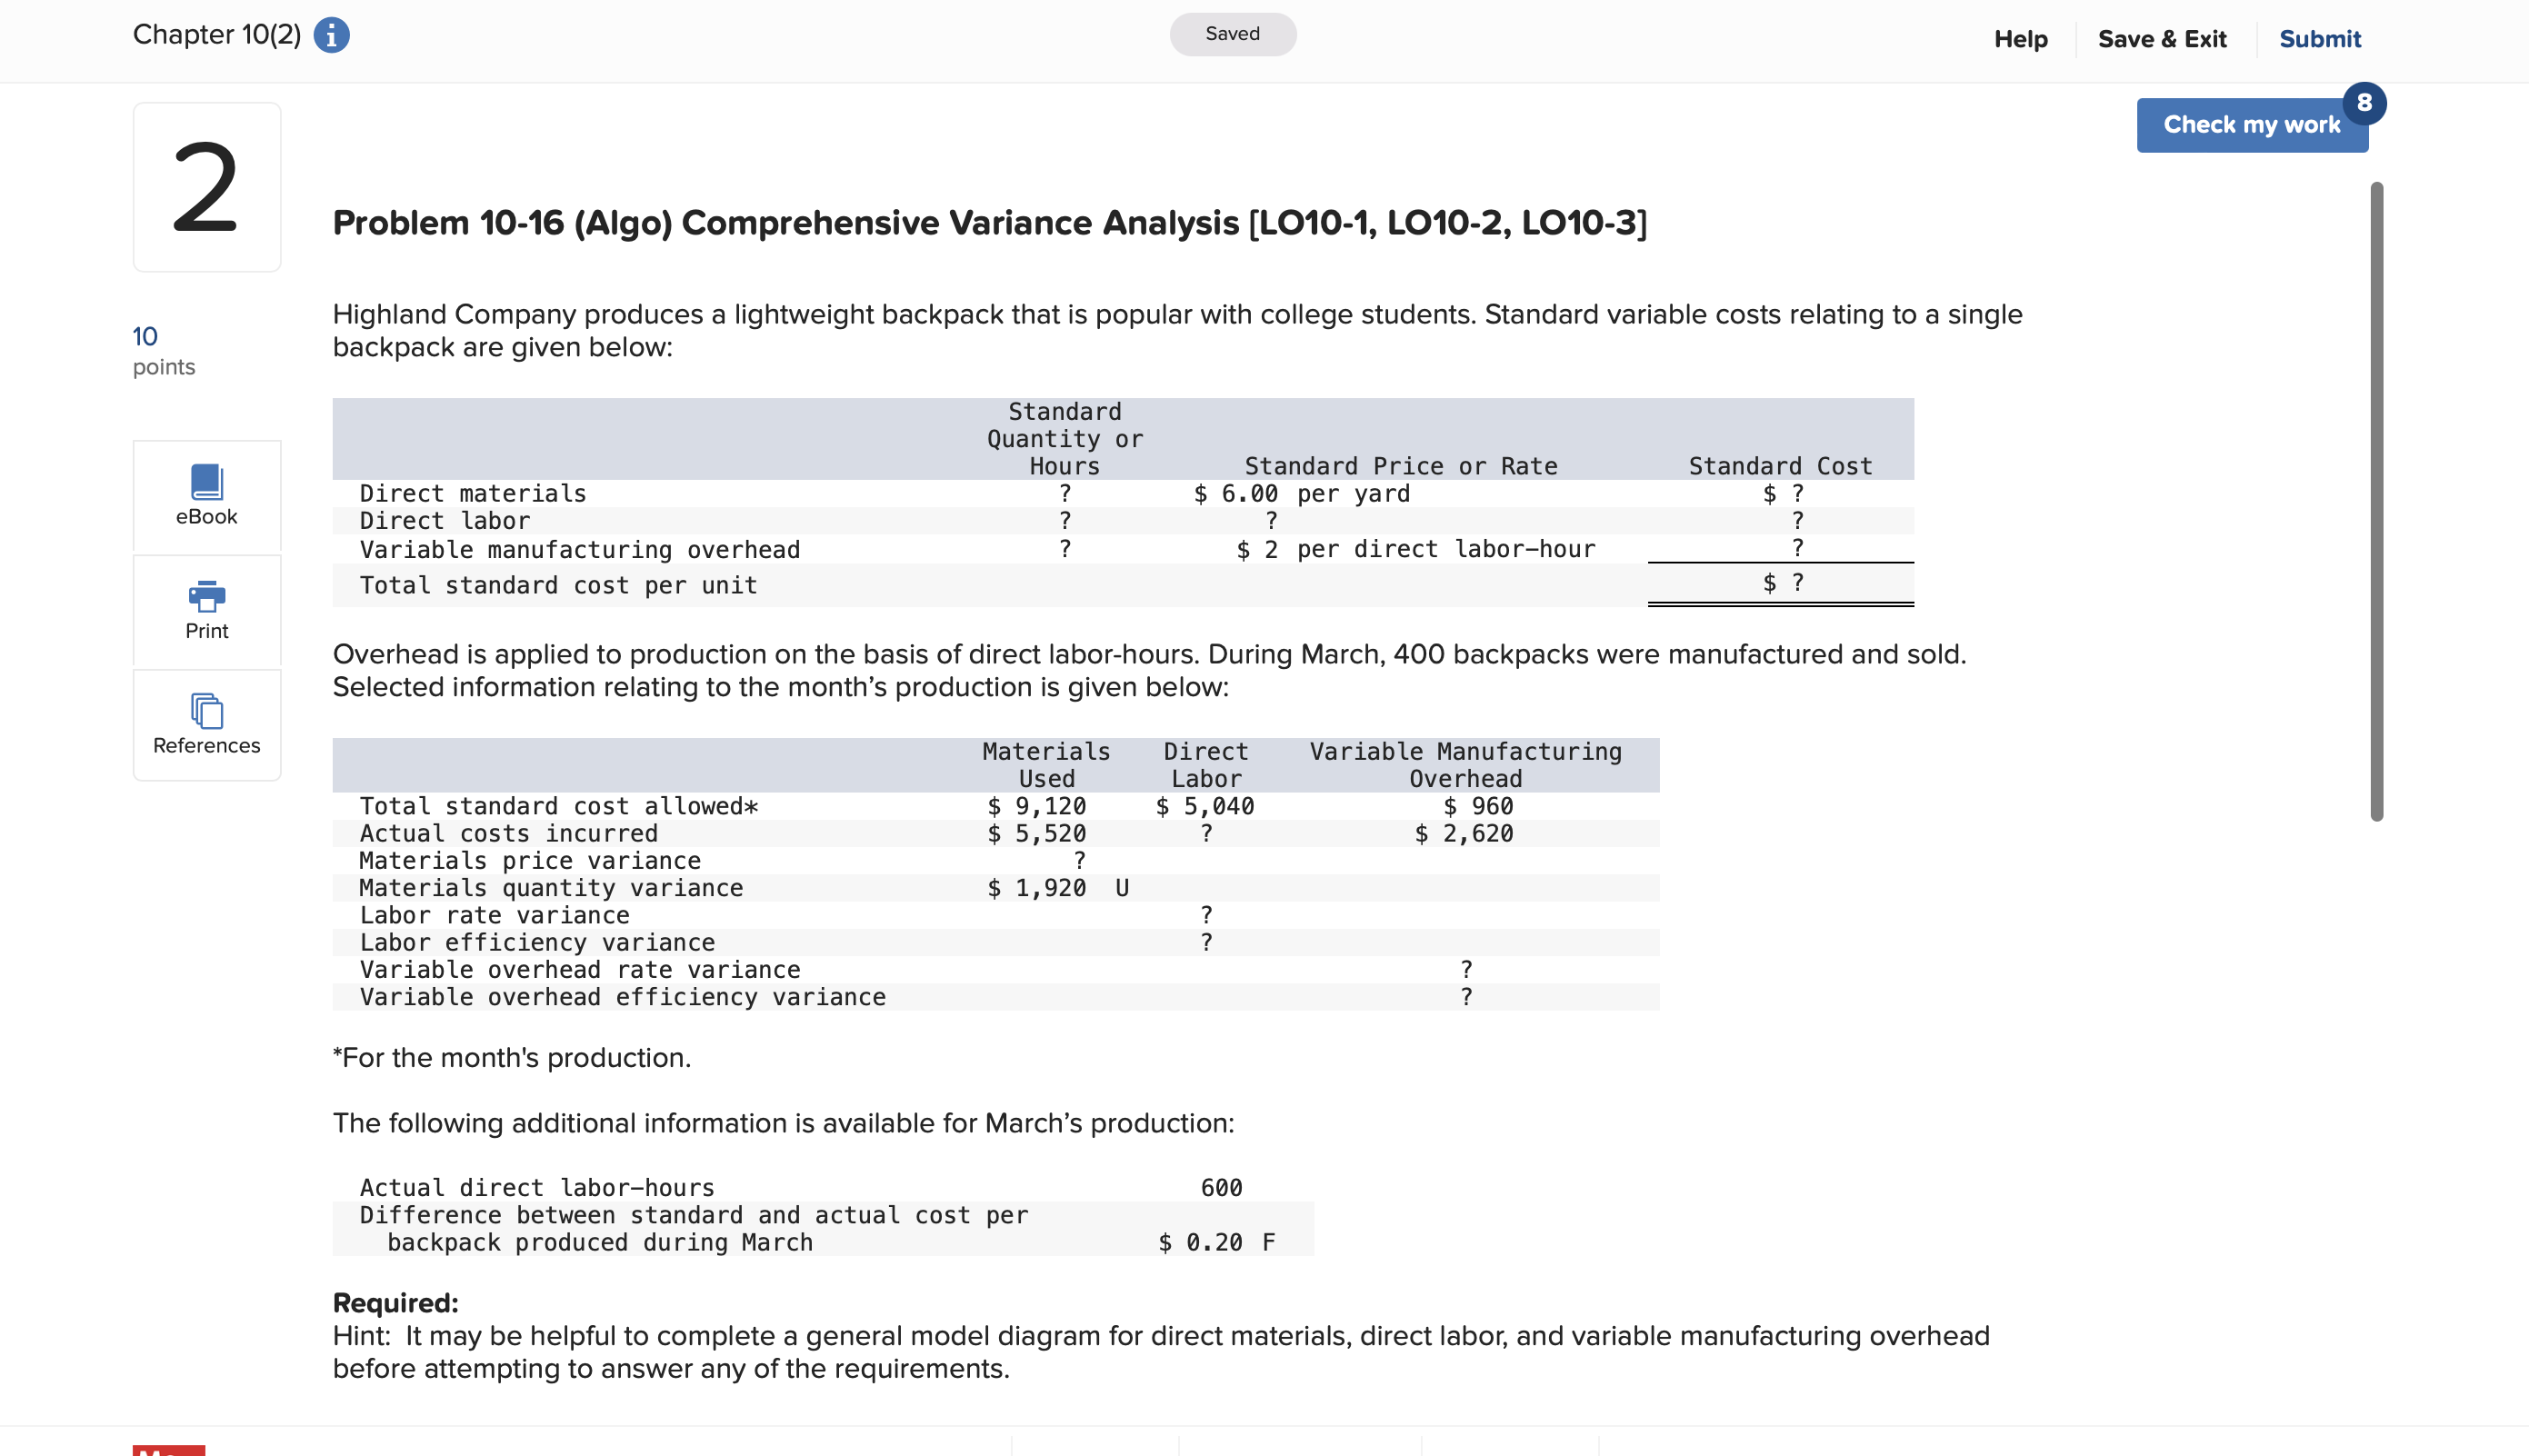Click the vertical scrollbar in problem area
This screenshot has height=1456, width=2529.
point(2375,500)
